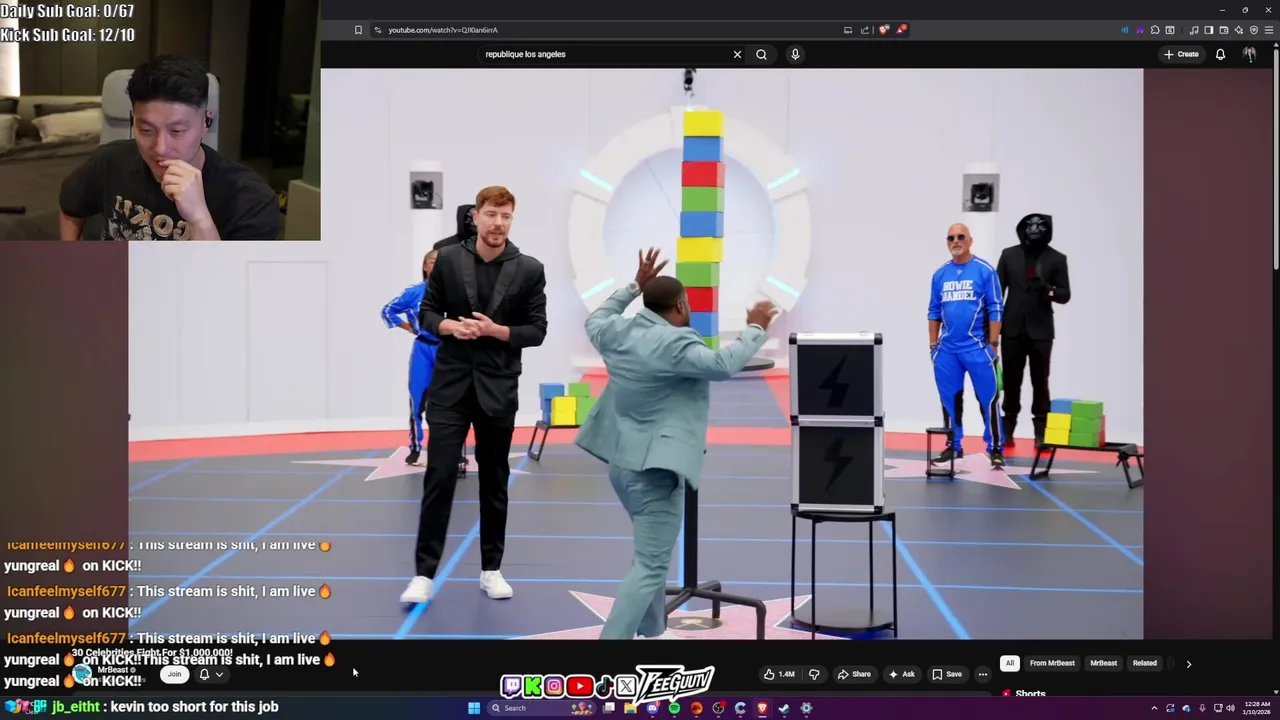Open the Brave Wallet icon

(1224, 30)
